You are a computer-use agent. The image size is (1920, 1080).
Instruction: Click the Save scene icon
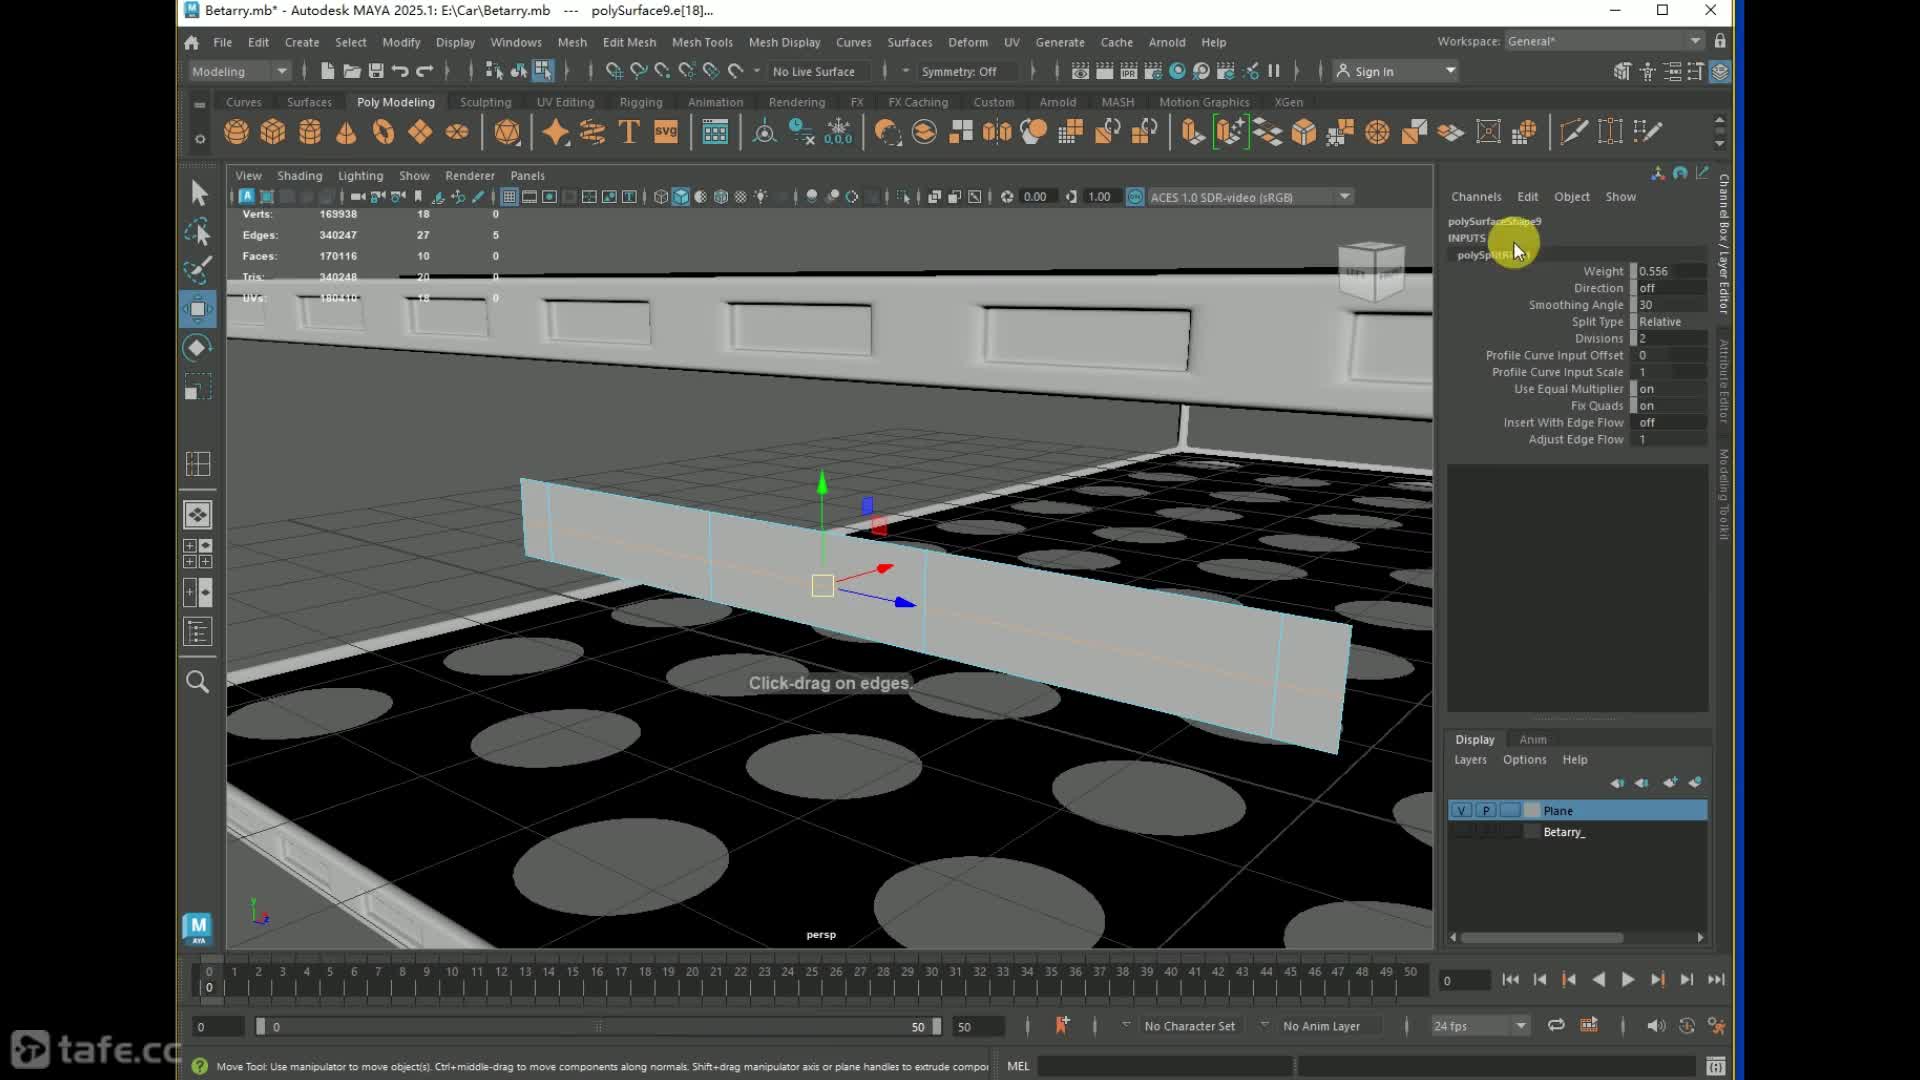(x=376, y=71)
